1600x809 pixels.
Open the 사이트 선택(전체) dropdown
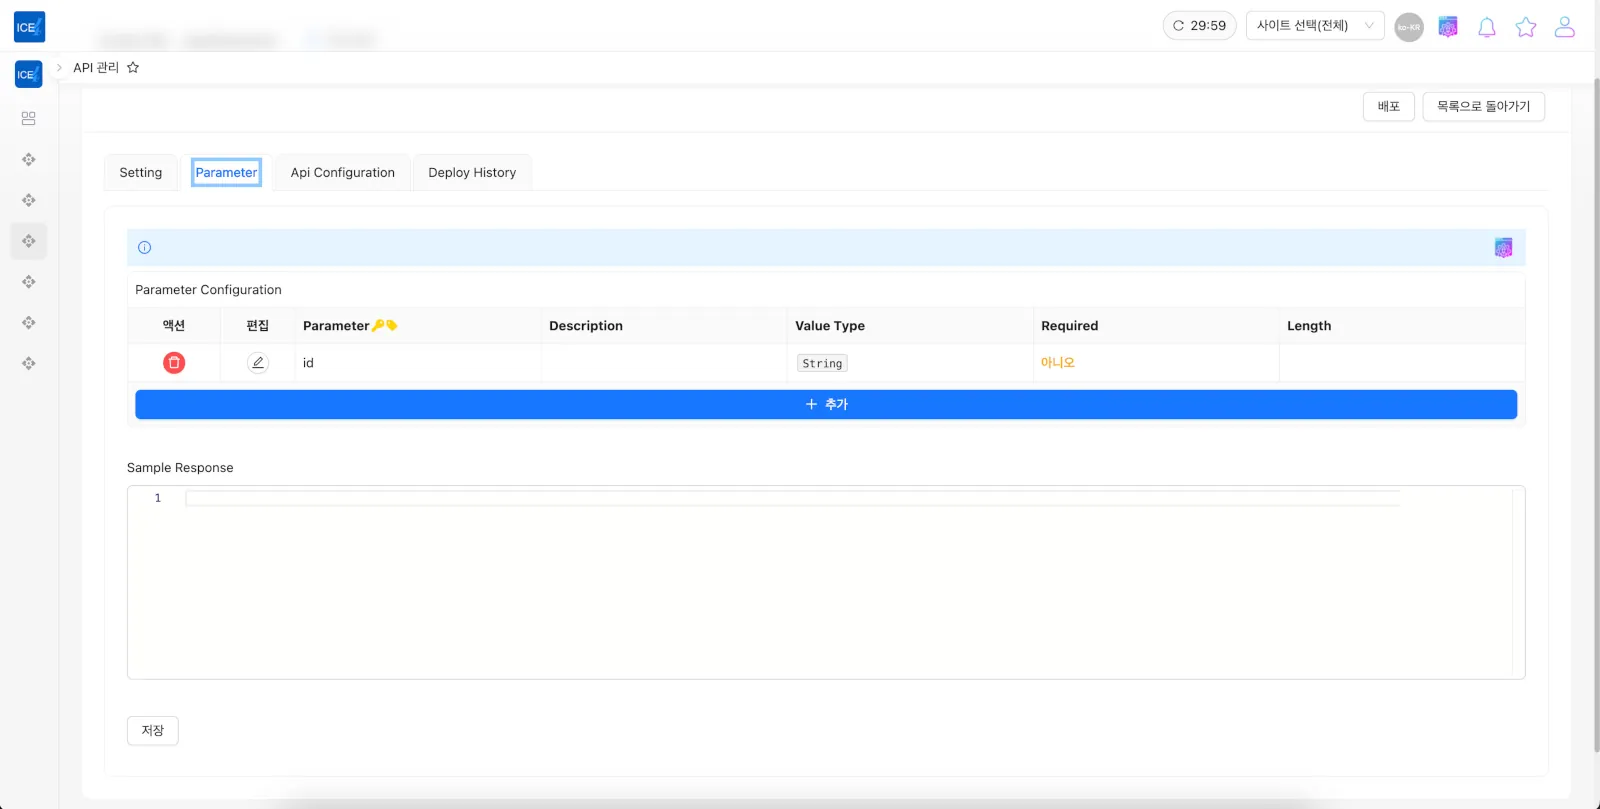[1314, 26]
